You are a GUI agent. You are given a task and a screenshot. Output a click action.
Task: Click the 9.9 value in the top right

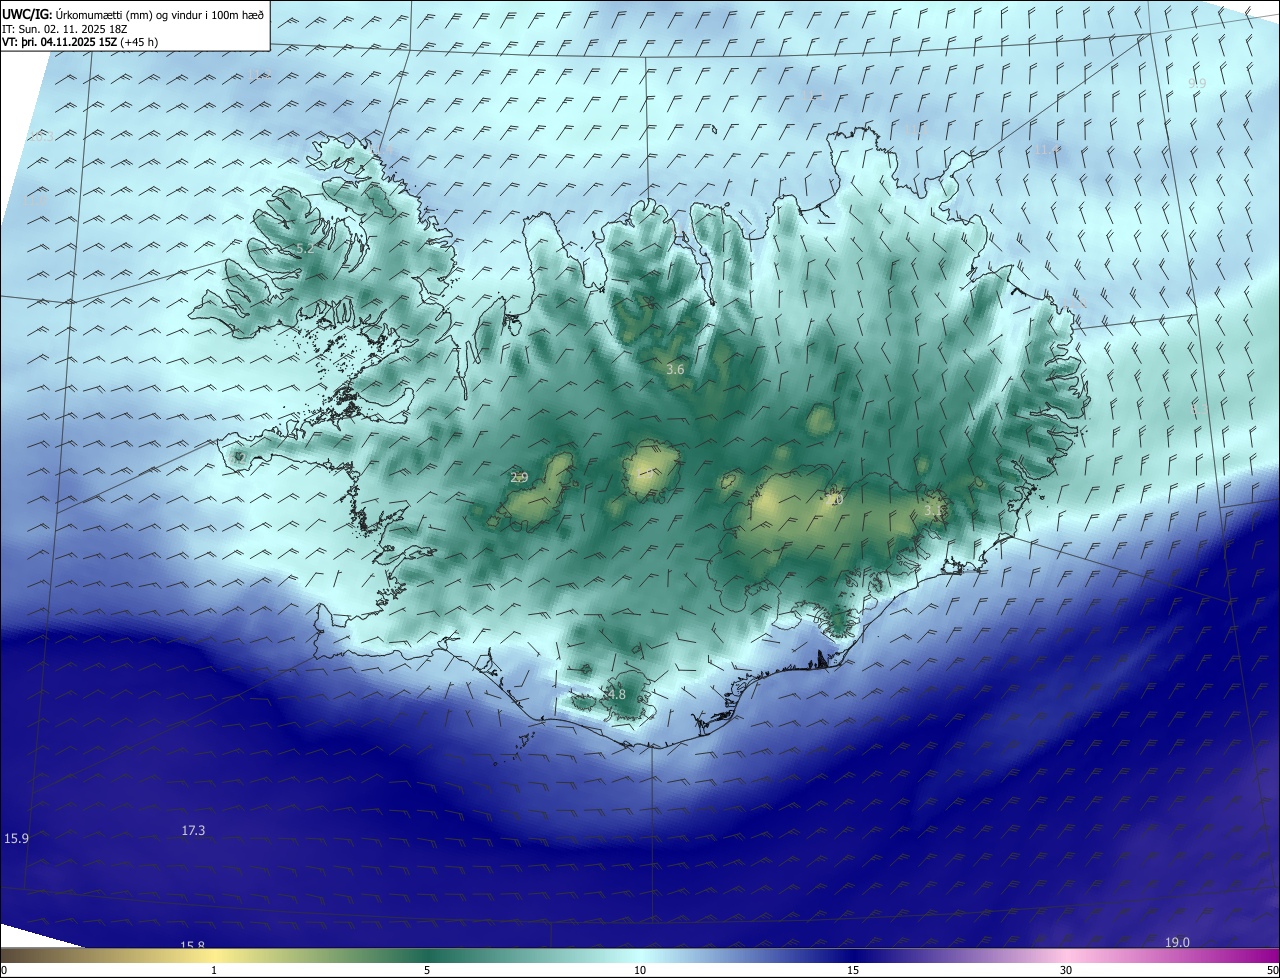tap(1197, 83)
